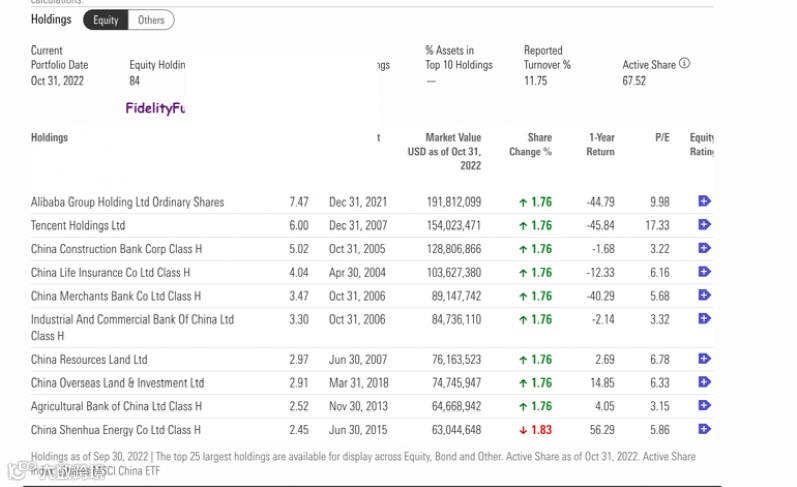Viewport: 797px width, 487px height.
Task: Click Agricultural Bank of China equity rating icon
Action: (x=704, y=406)
